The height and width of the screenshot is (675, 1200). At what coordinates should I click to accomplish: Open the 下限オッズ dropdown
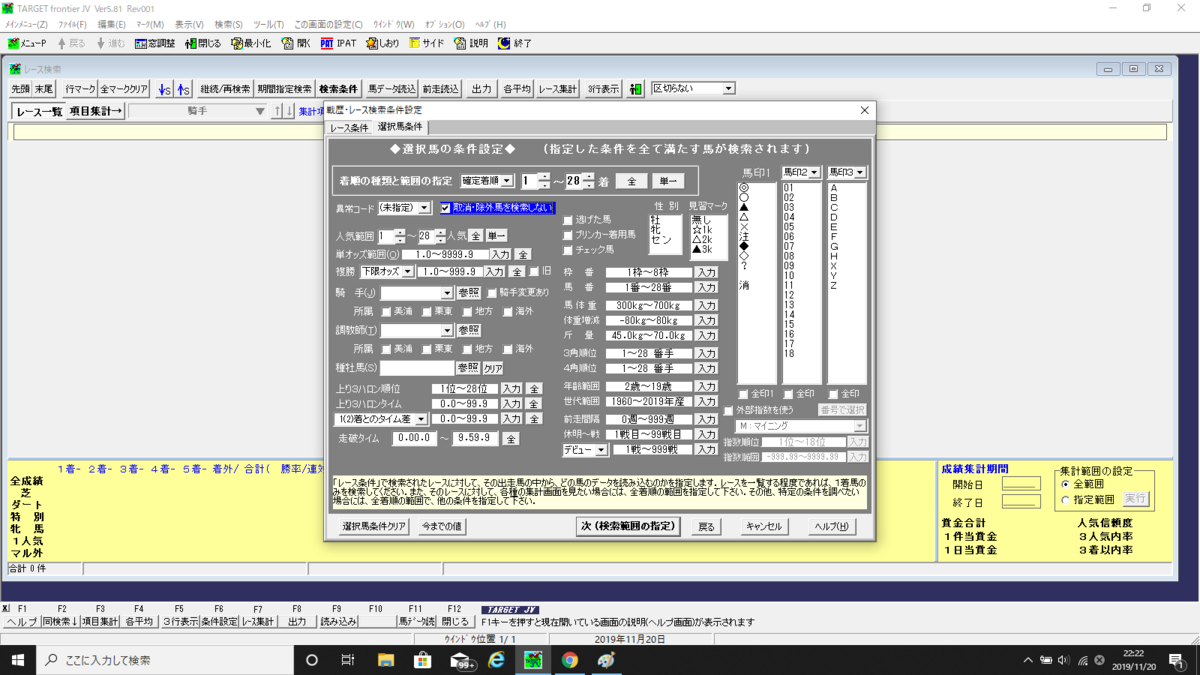[x=406, y=271]
